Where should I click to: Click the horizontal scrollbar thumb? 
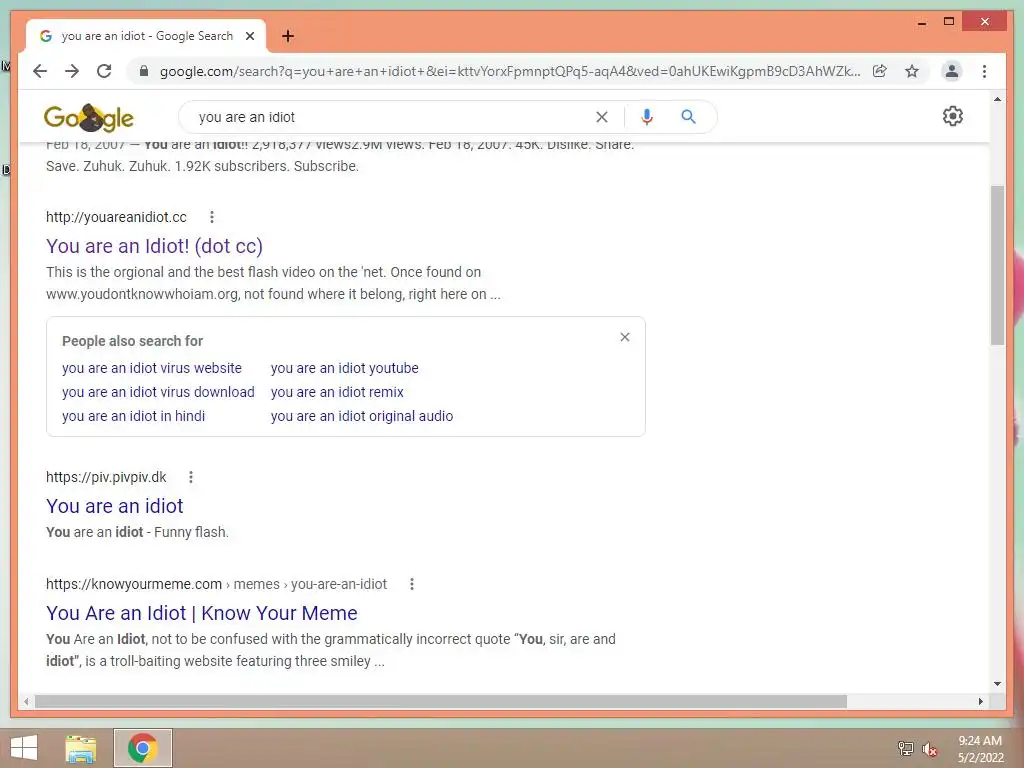point(441,701)
